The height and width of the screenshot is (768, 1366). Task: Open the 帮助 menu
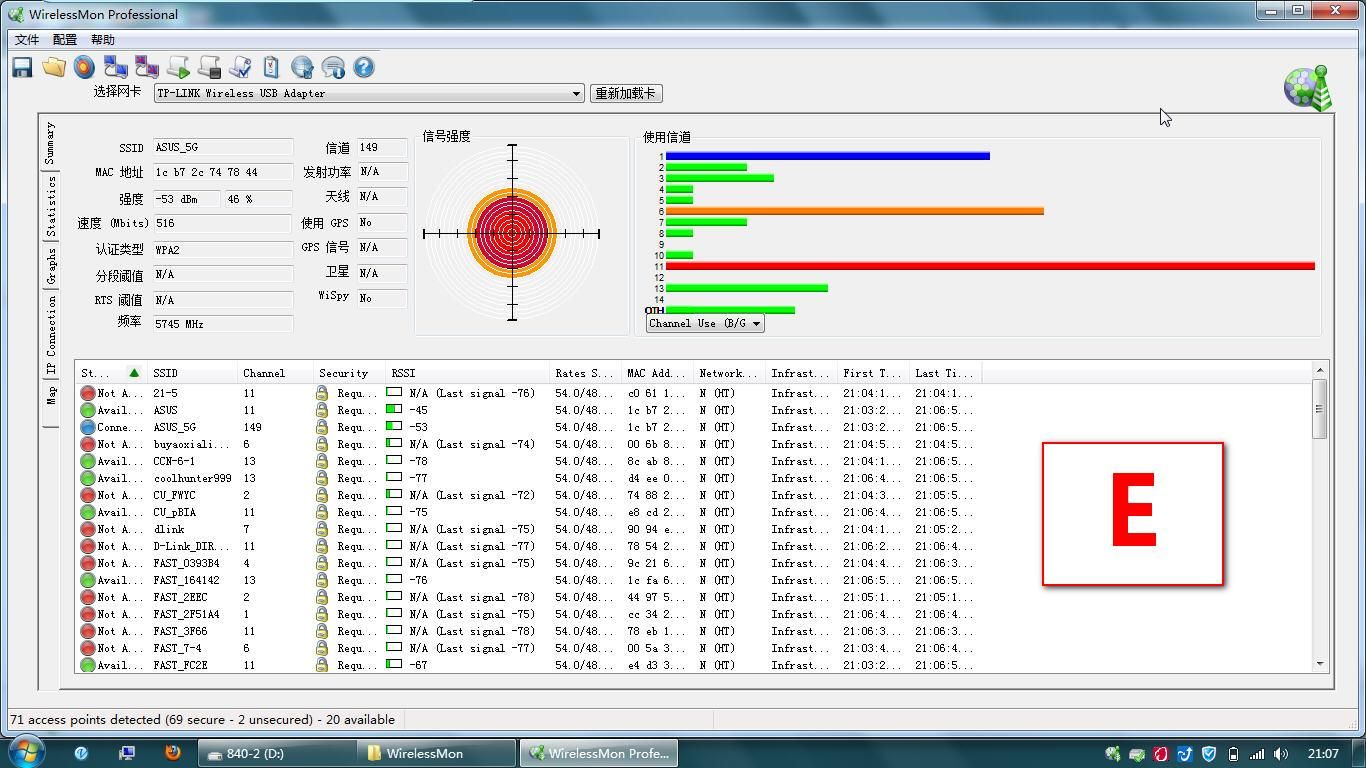pyautogui.click(x=103, y=40)
